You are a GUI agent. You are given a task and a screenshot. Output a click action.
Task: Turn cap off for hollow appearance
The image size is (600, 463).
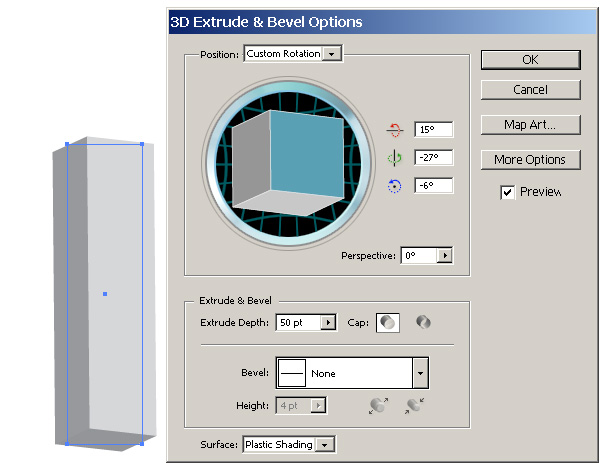(x=423, y=322)
